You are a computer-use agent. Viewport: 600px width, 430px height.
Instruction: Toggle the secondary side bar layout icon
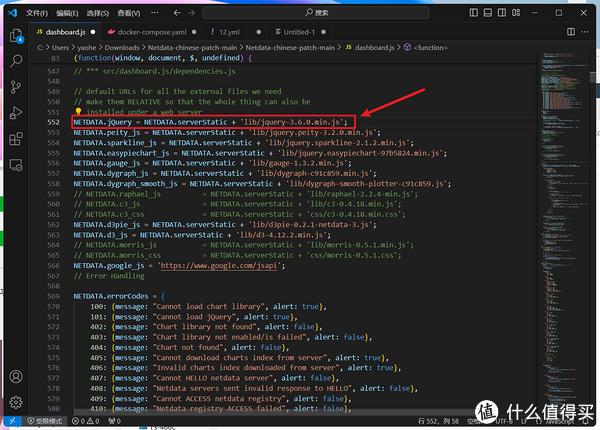tap(502, 13)
